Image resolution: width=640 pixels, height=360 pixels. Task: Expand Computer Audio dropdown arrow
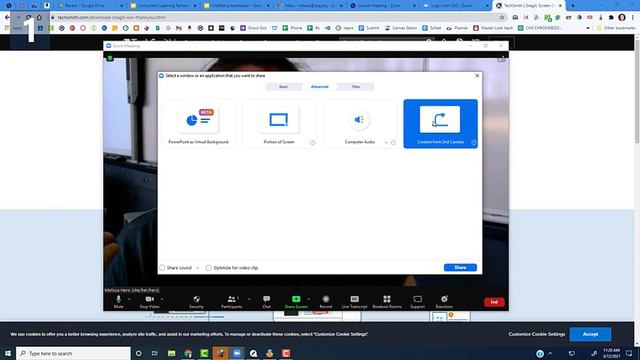coord(386,142)
